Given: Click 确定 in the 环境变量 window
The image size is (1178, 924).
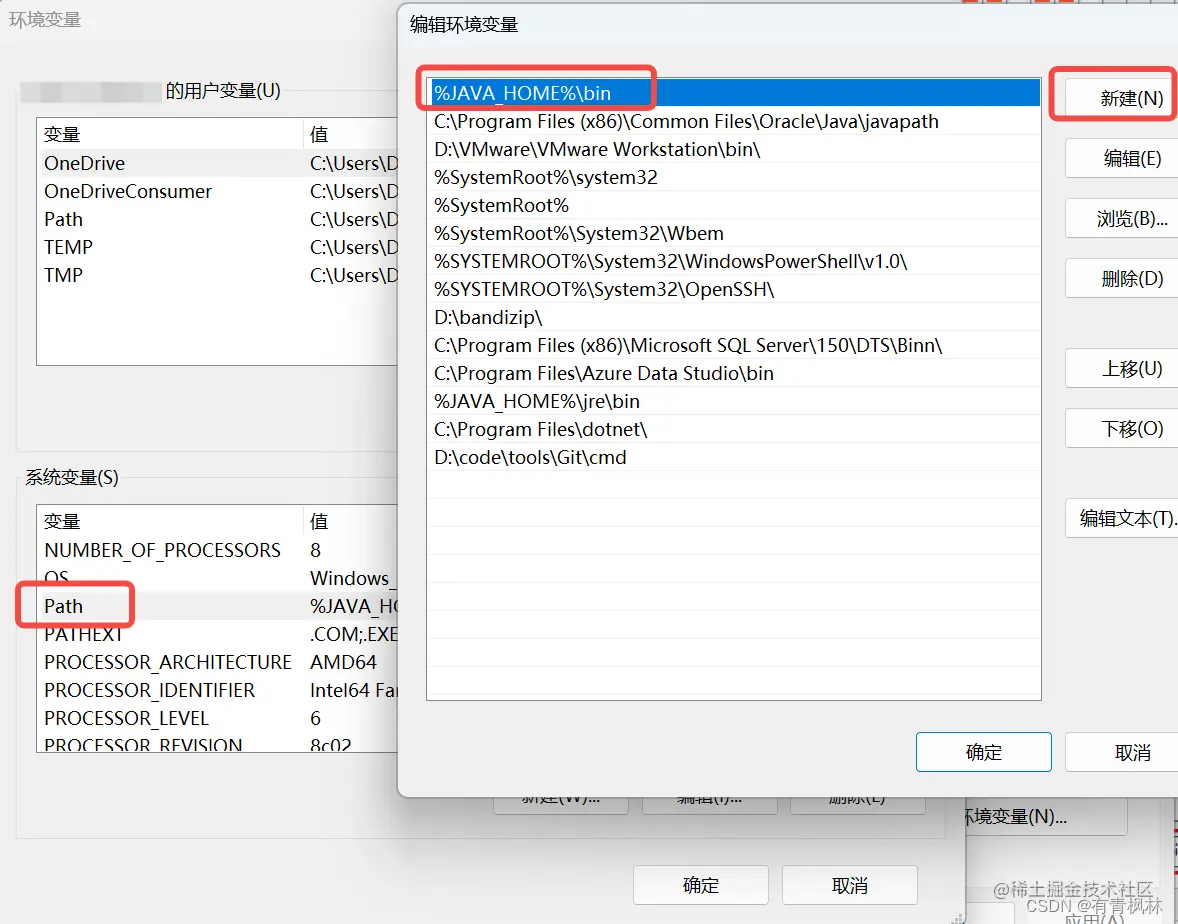Looking at the screenshot, I should click(x=701, y=886).
